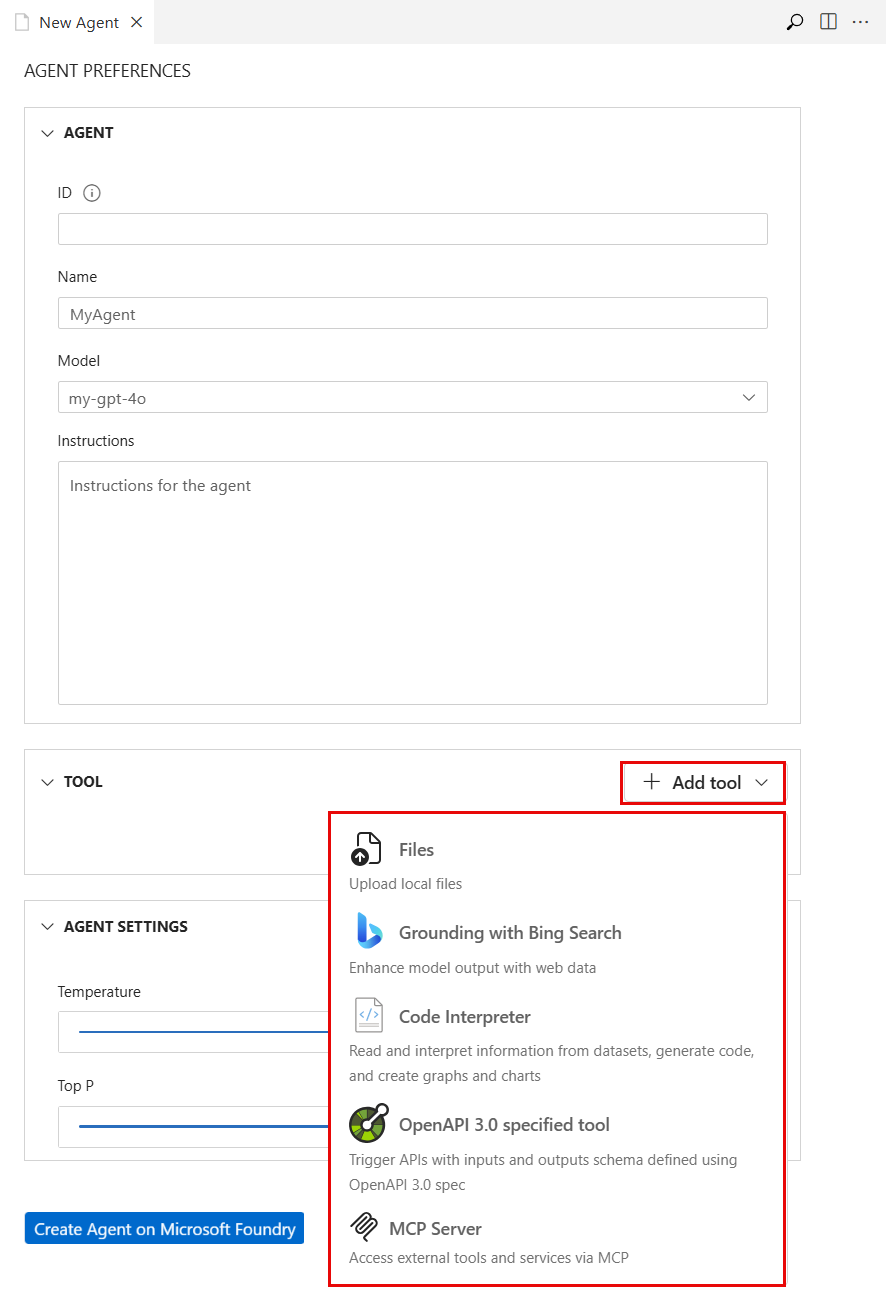Collapse the AGENT SETTINGS section
This screenshot has width=886, height=1309.
(x=47, y=927)
